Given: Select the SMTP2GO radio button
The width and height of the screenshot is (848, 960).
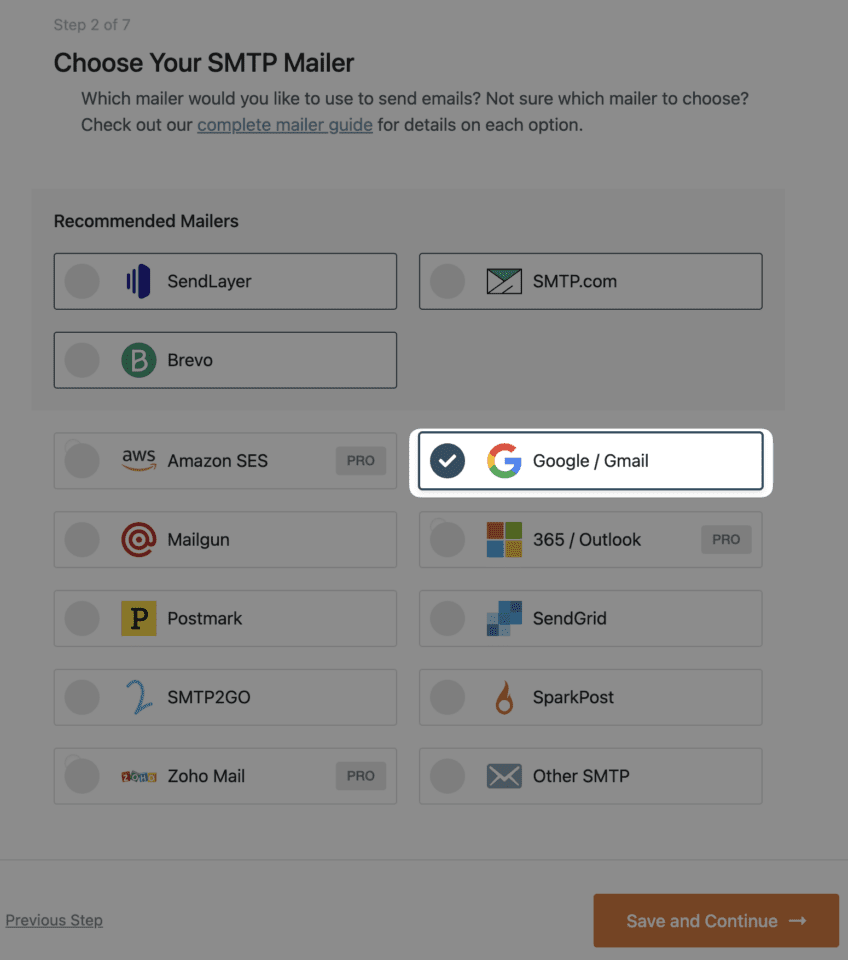Looking at the screenshot, I should 82,698.
